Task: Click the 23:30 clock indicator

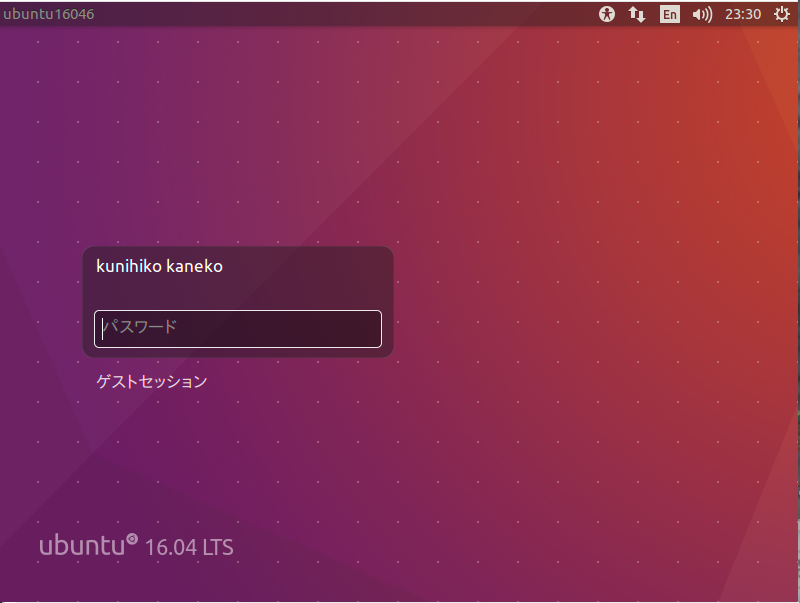Action: pyautogui.click(x=743, y=14)
